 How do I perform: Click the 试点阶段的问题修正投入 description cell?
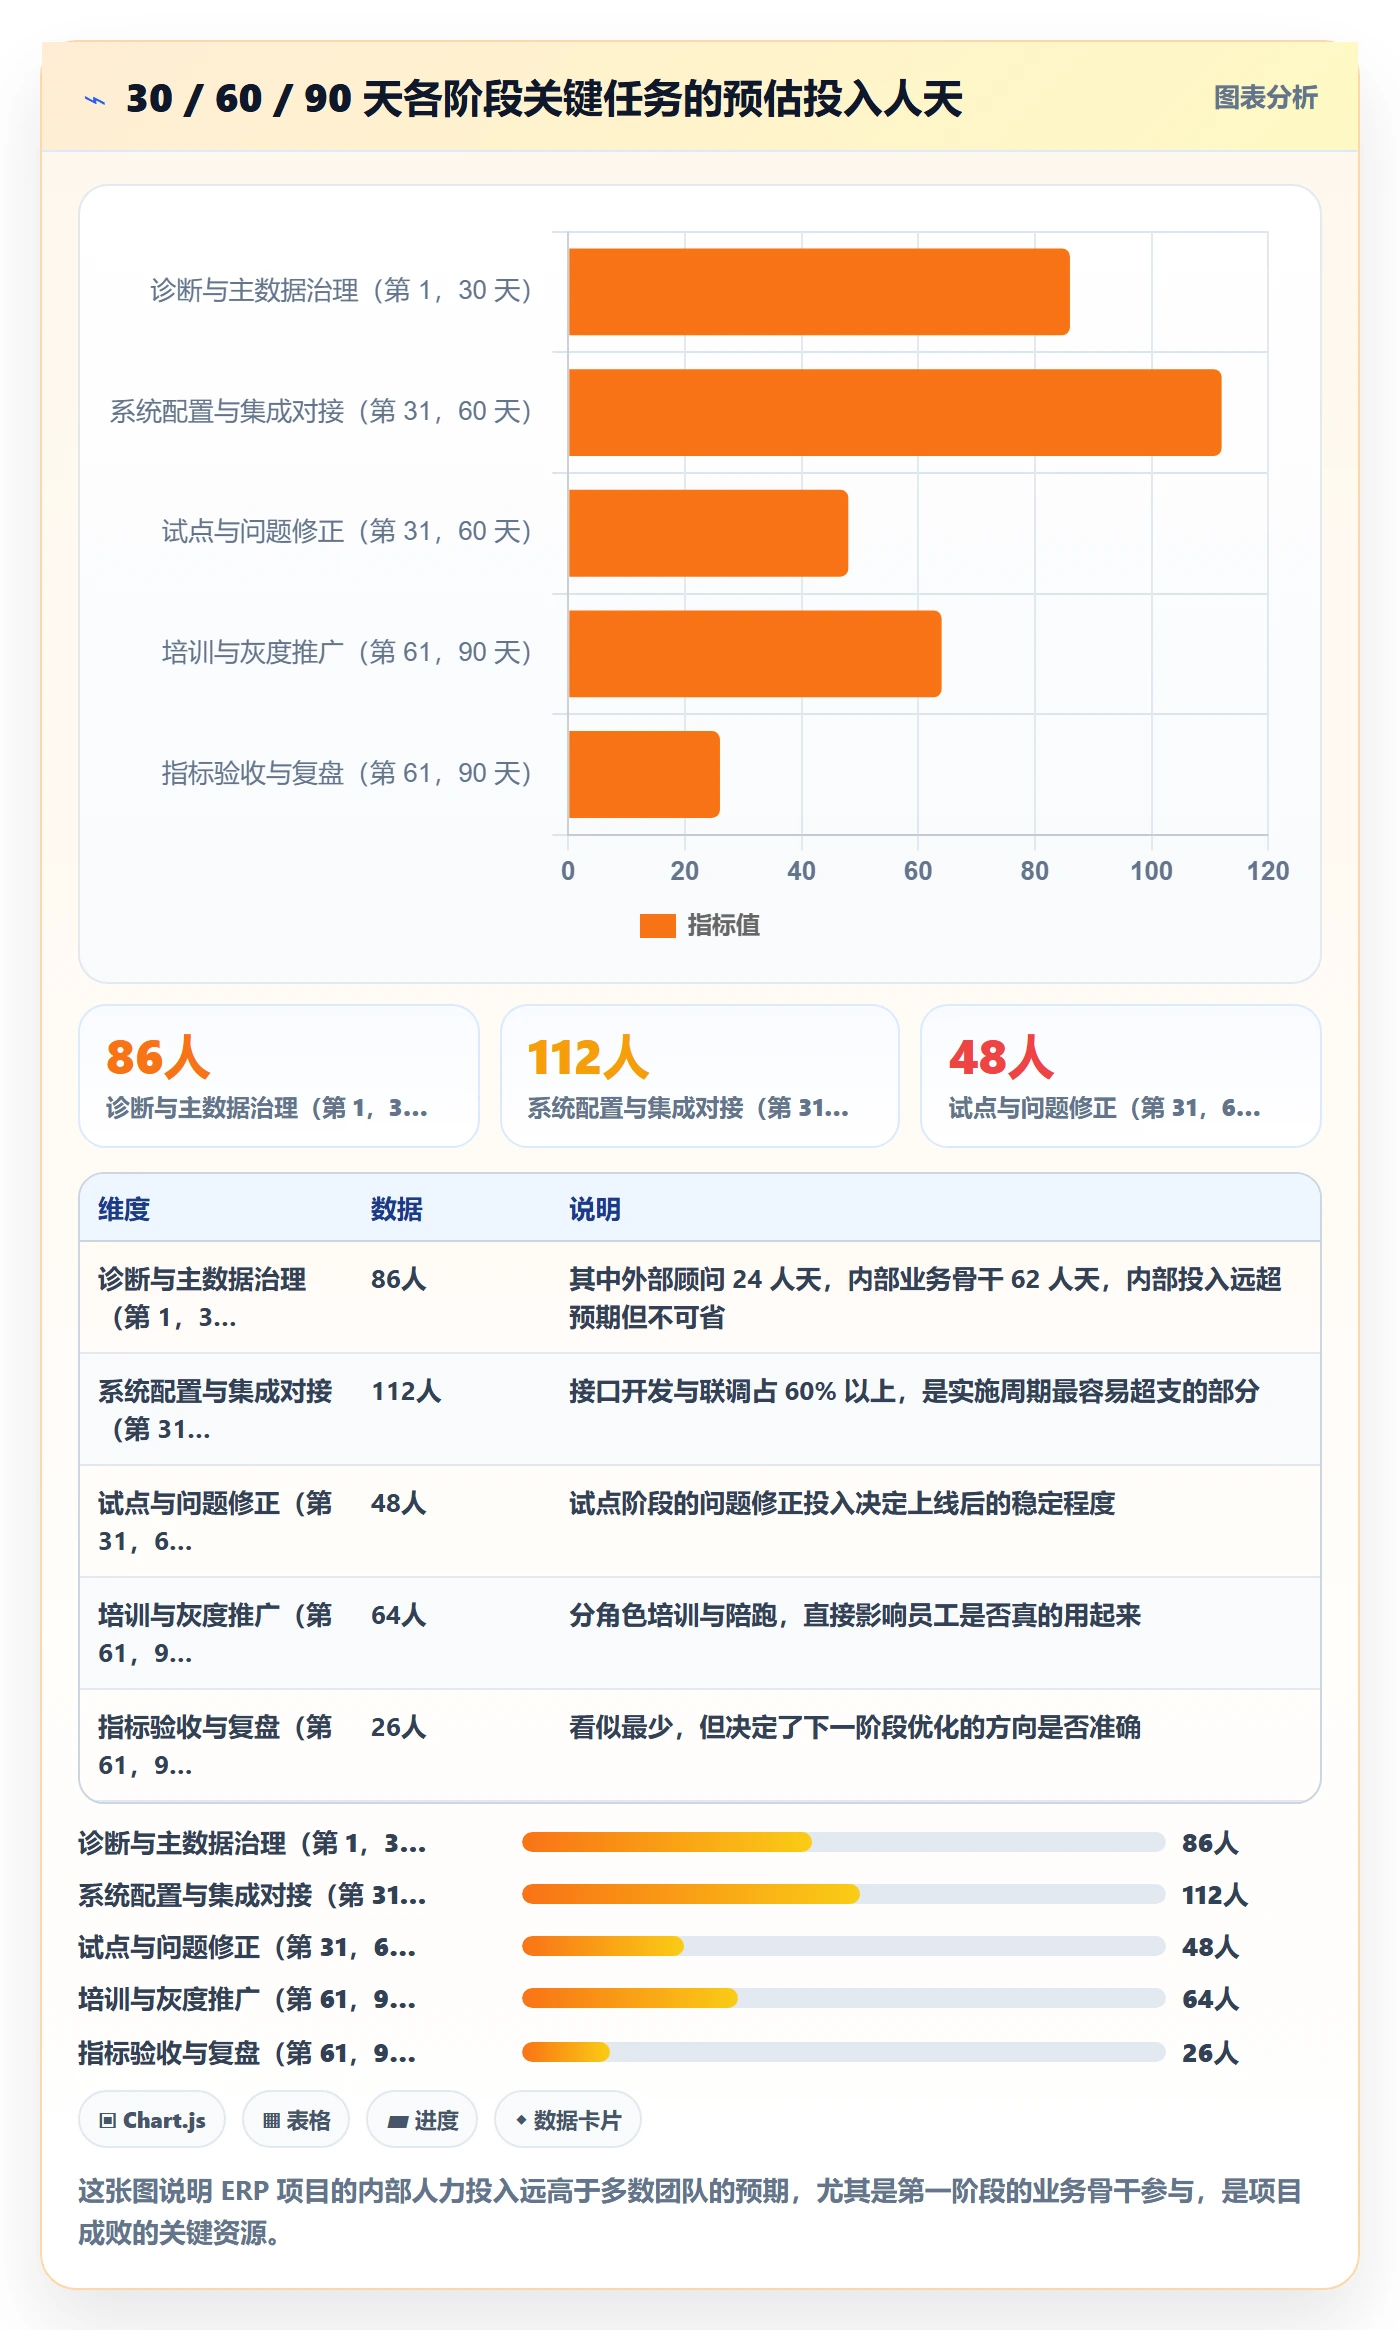click(x=842, y=1503)
